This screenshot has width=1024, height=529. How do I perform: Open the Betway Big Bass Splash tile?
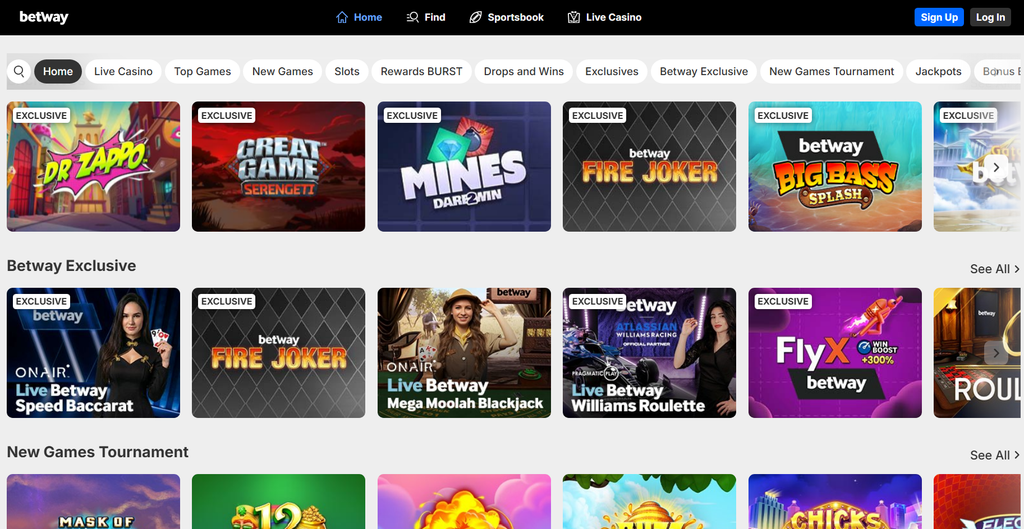pos(835,167)
